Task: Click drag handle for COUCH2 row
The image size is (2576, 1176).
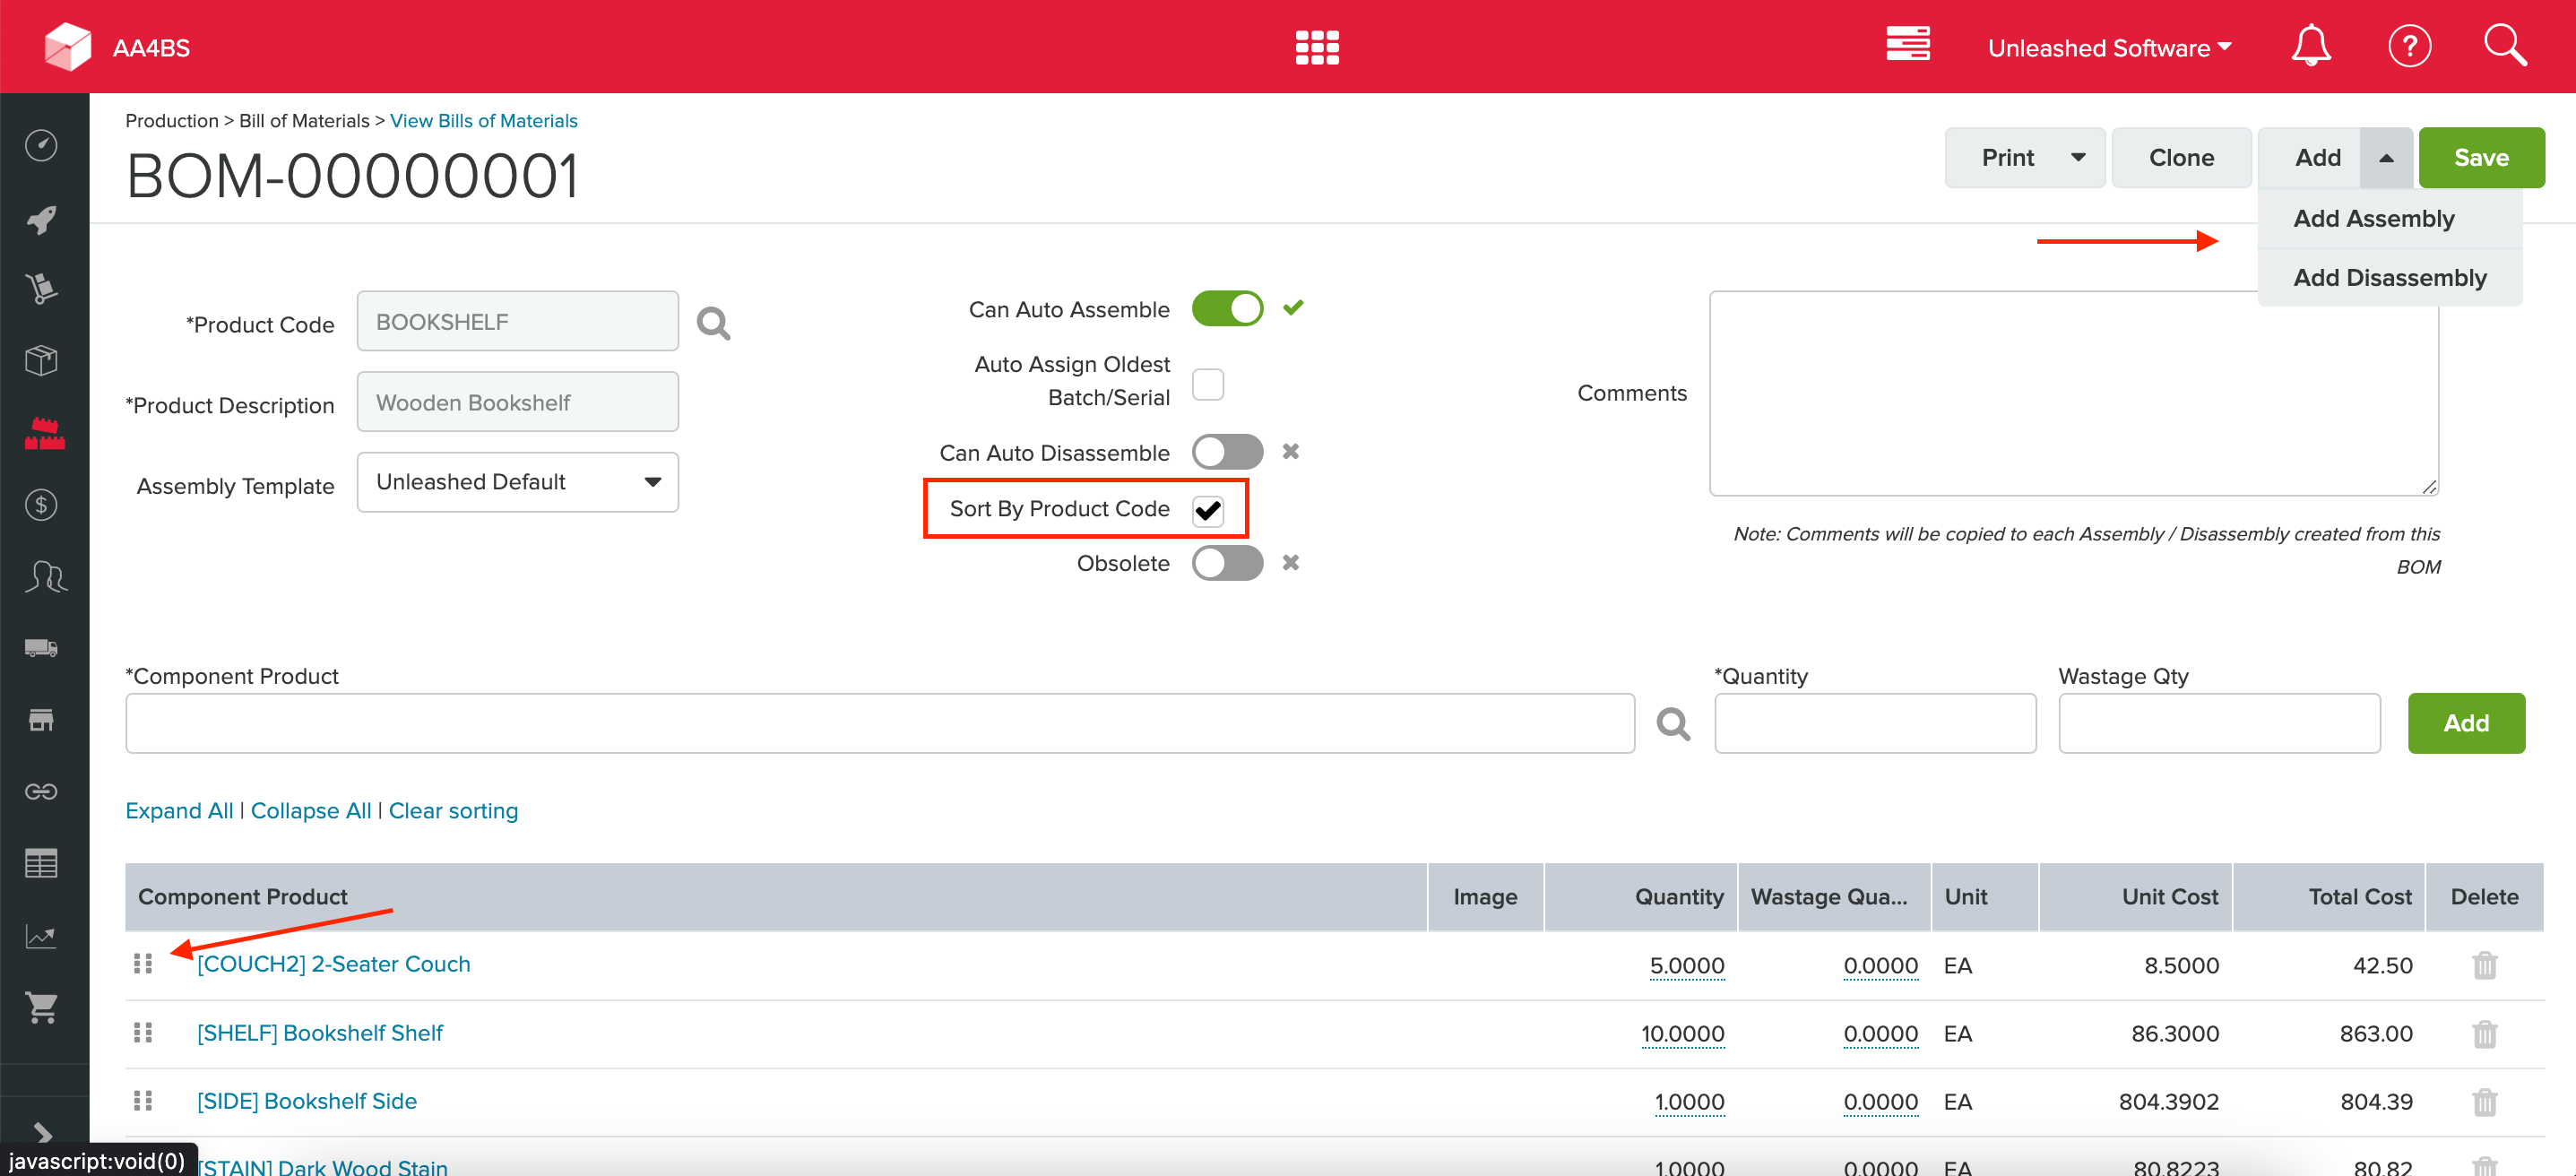Action: [143, 963]
